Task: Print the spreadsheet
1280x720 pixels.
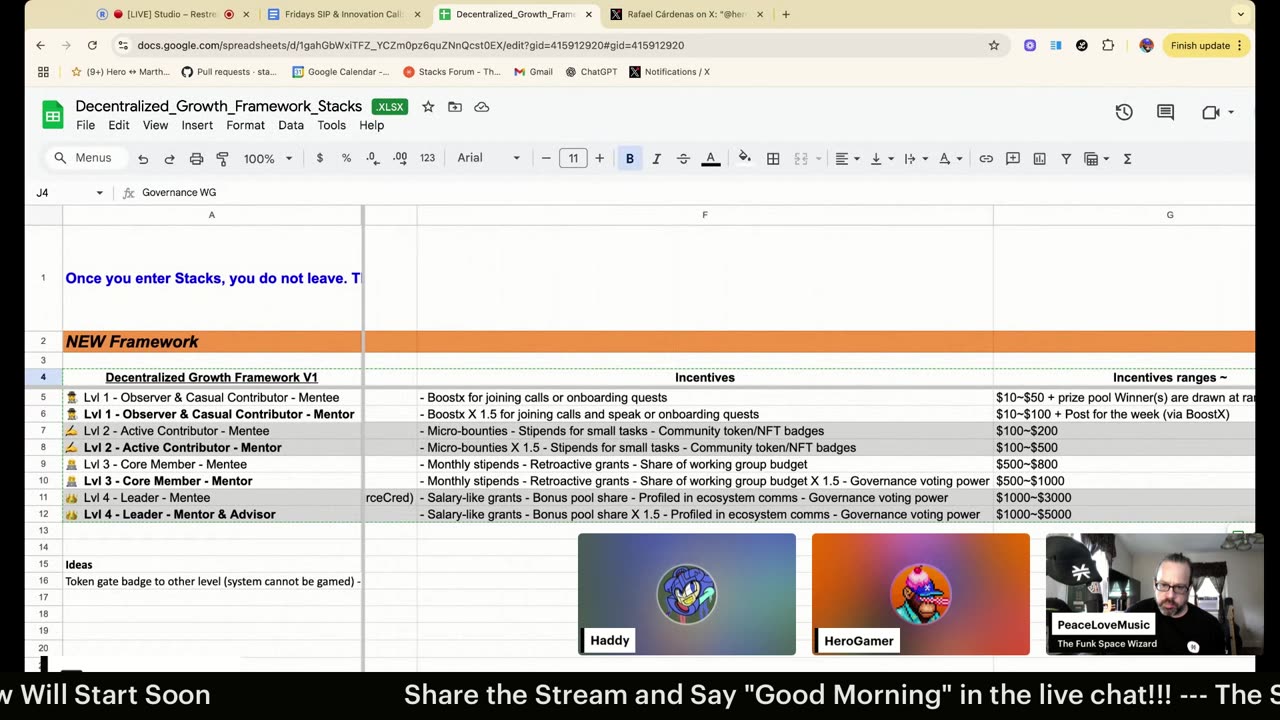Action: coord(196,159)
